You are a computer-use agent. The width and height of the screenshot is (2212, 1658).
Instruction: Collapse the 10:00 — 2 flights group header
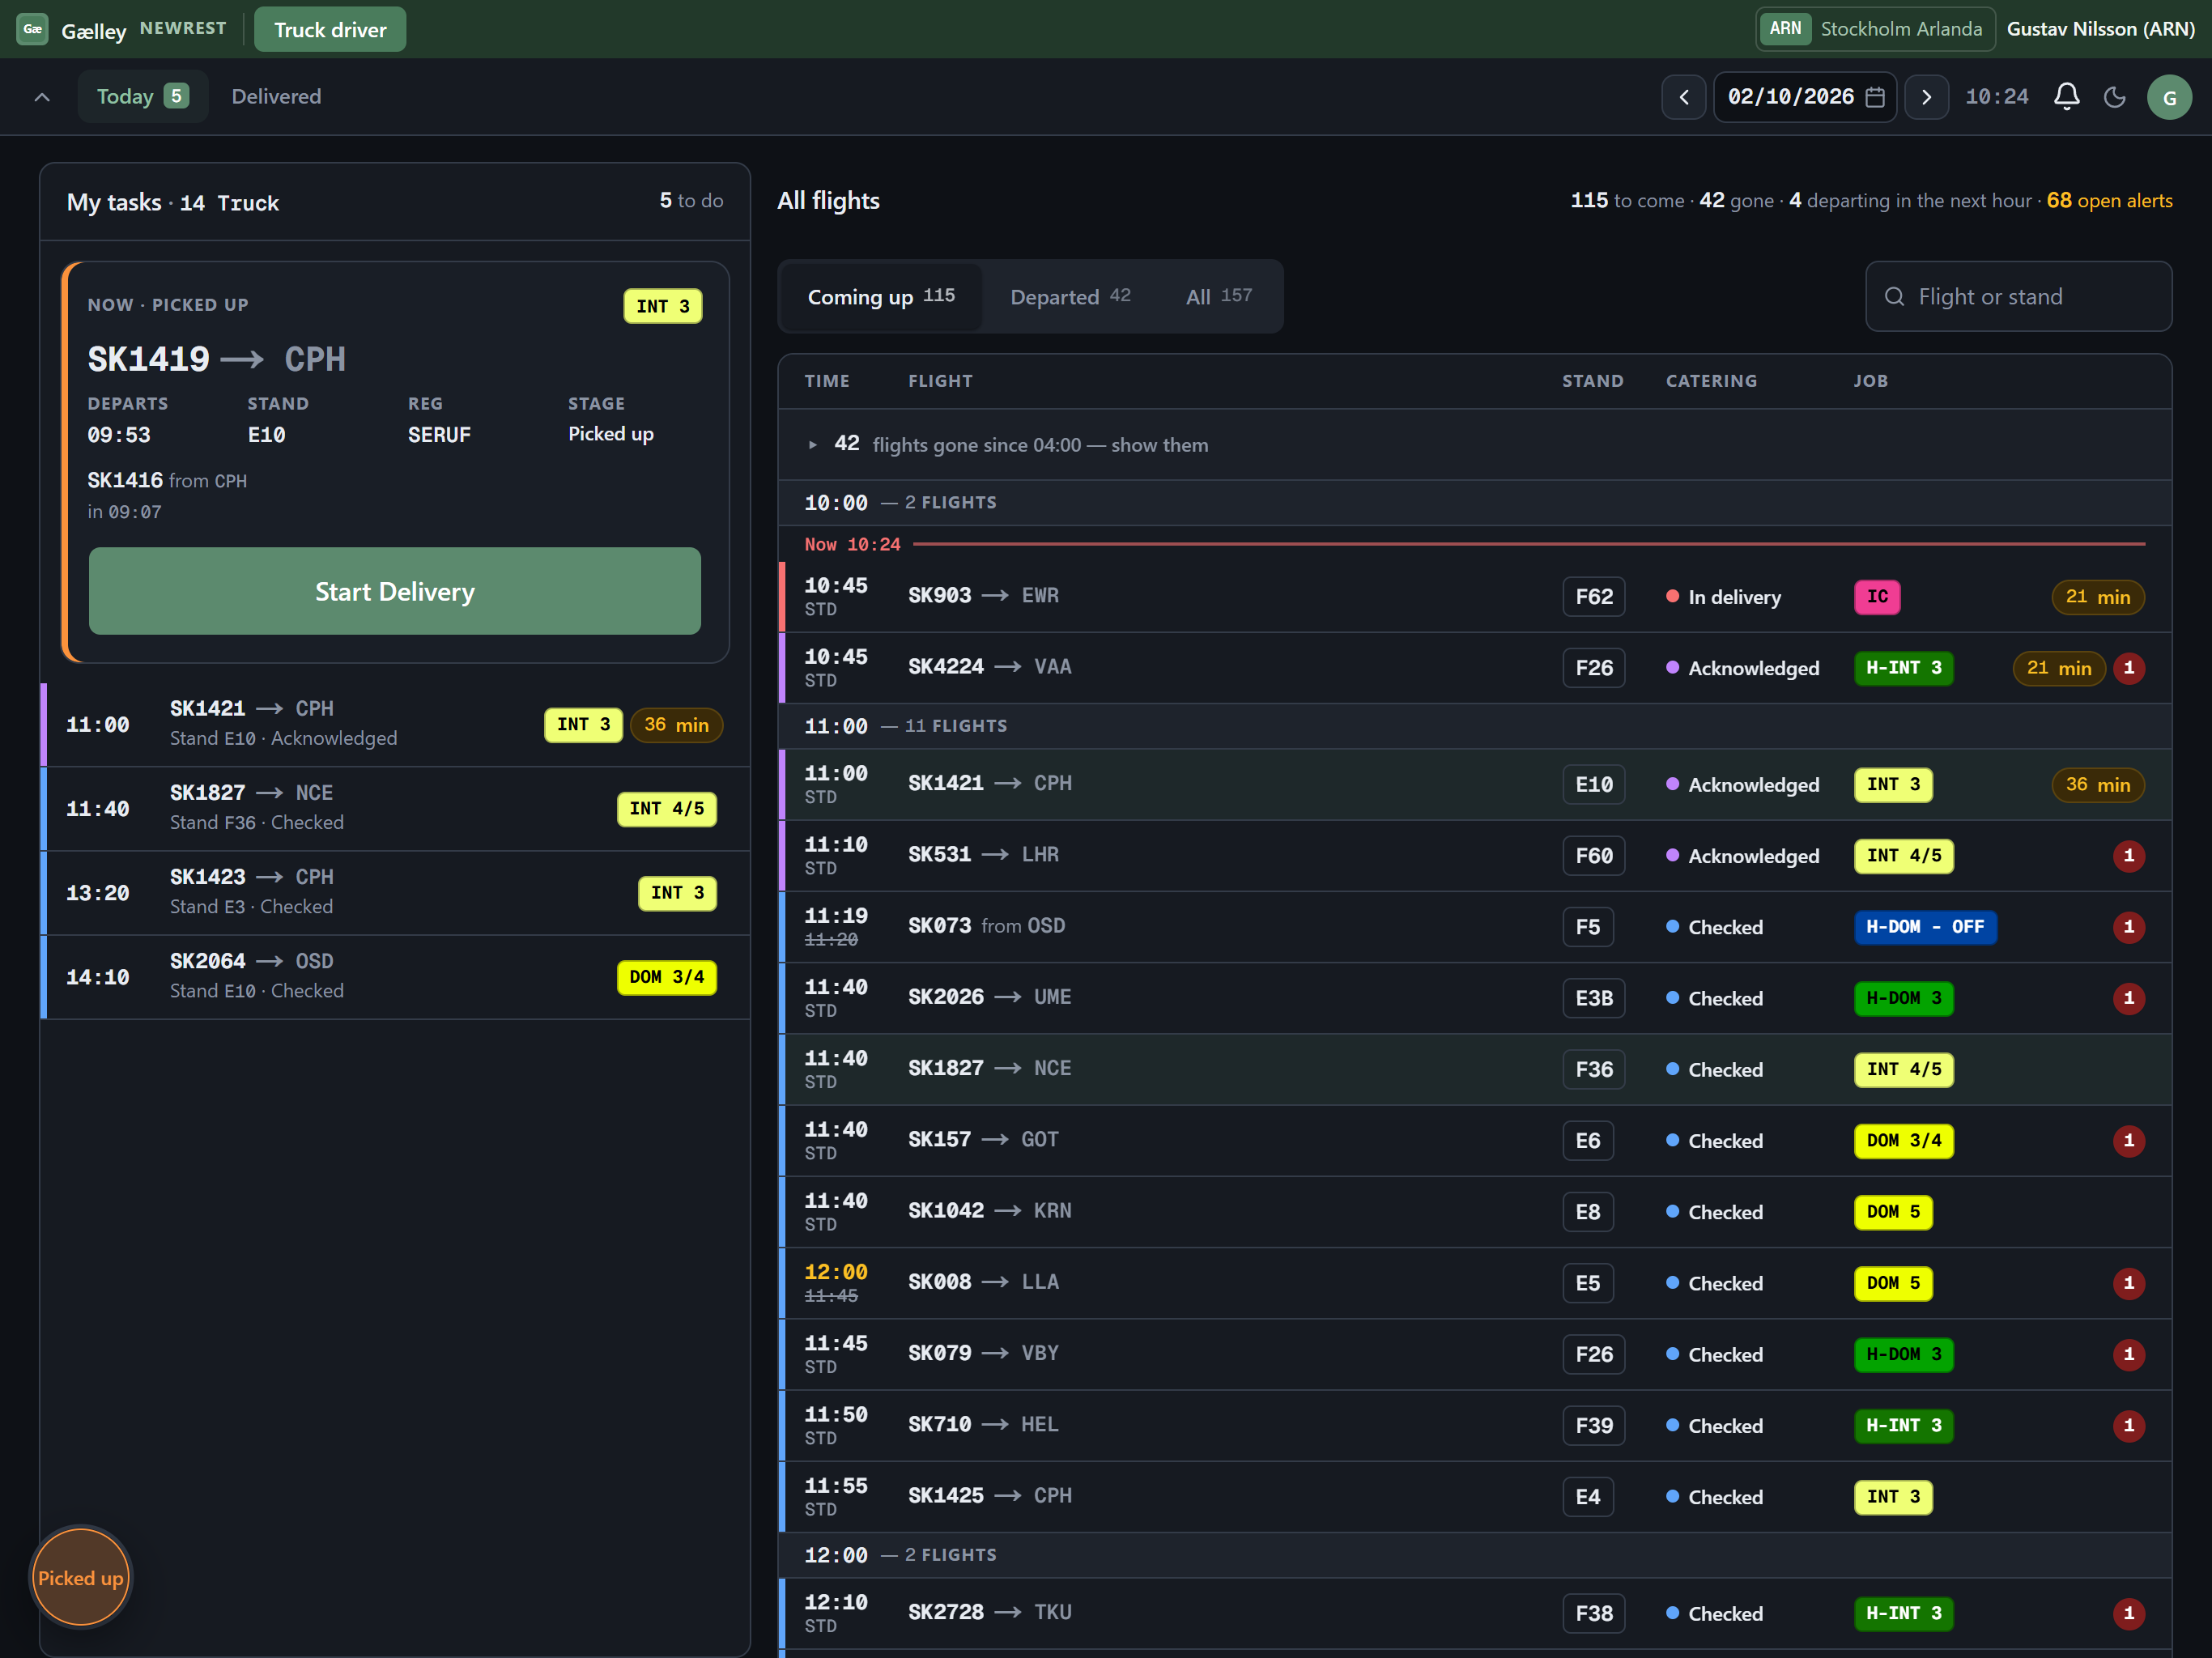pos(1474,503)
